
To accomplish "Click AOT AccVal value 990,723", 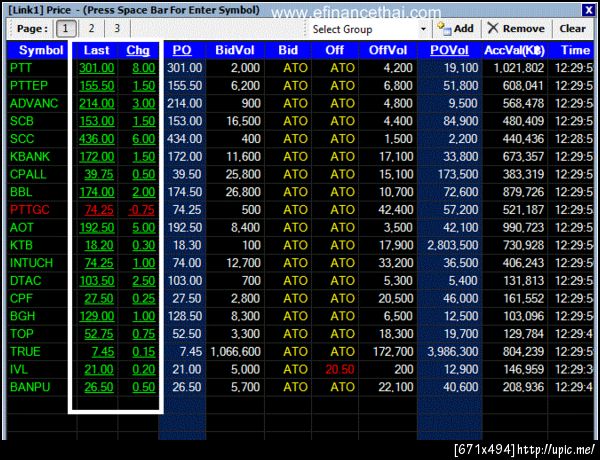I will coord(523,227).
